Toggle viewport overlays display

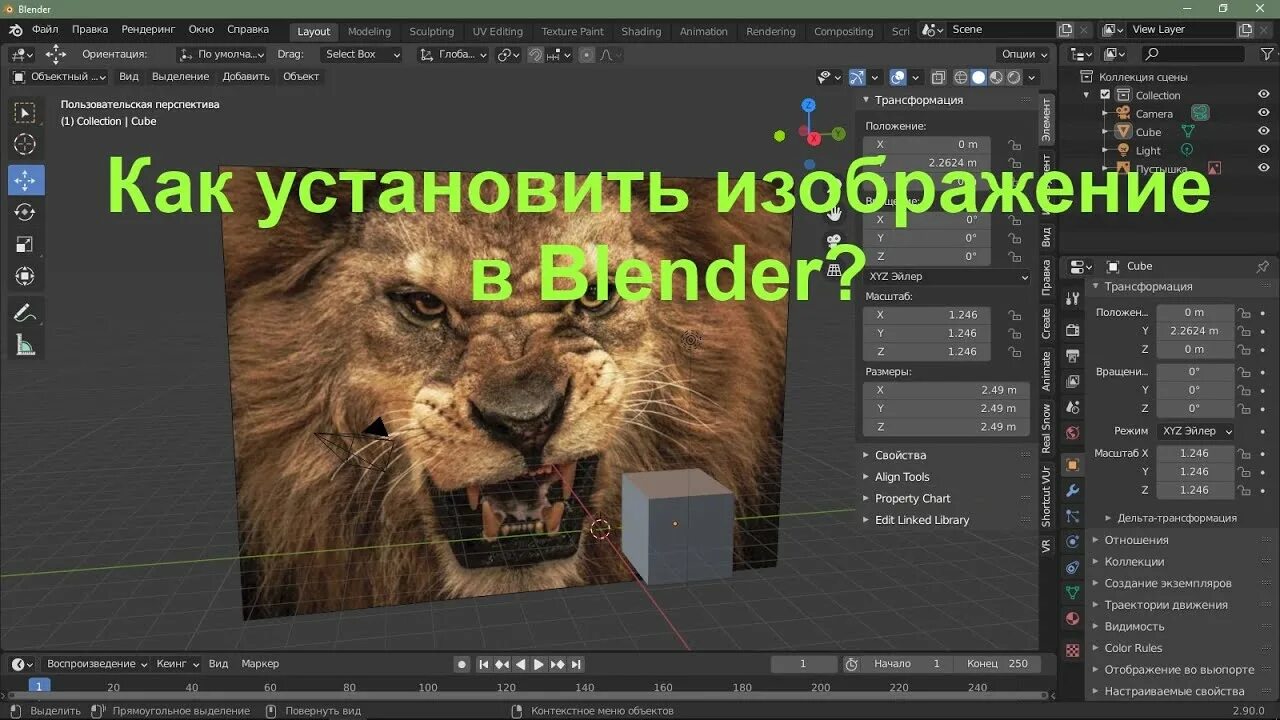coord(898,77)
